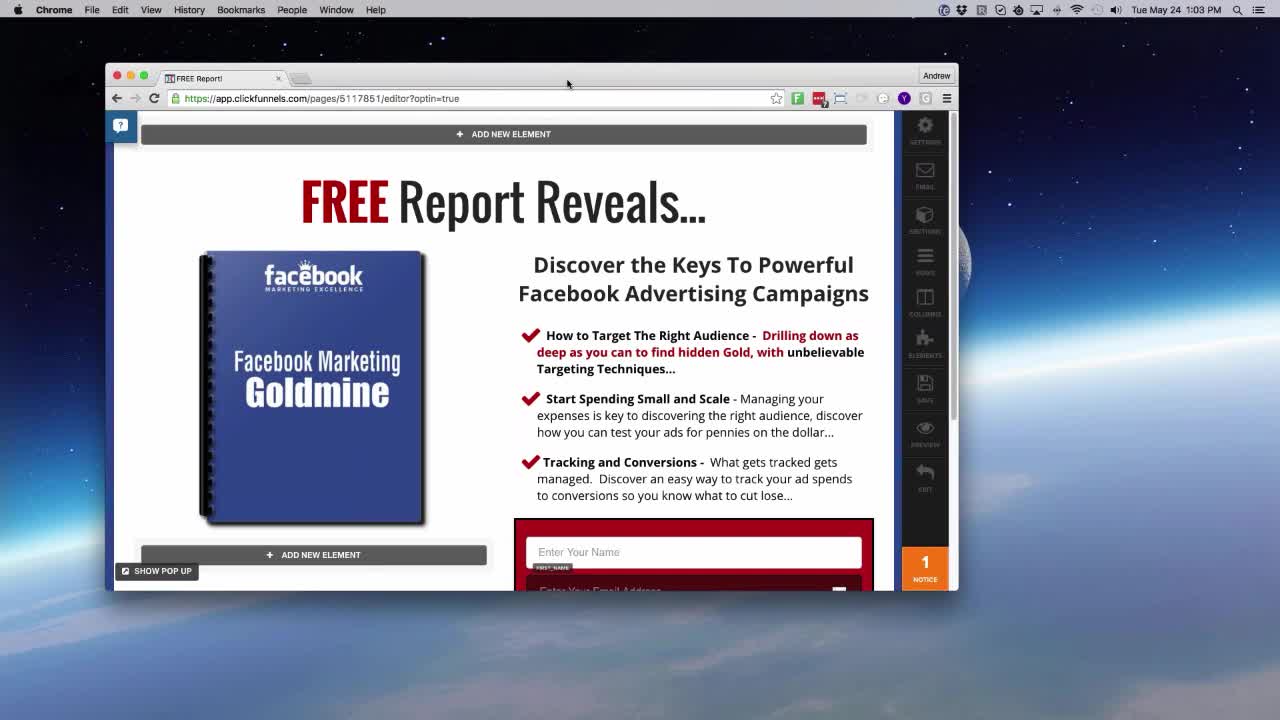Exit the editor with the arrow icon
The width and height of the screenshot is (1280, 720).
coord(925,476)
